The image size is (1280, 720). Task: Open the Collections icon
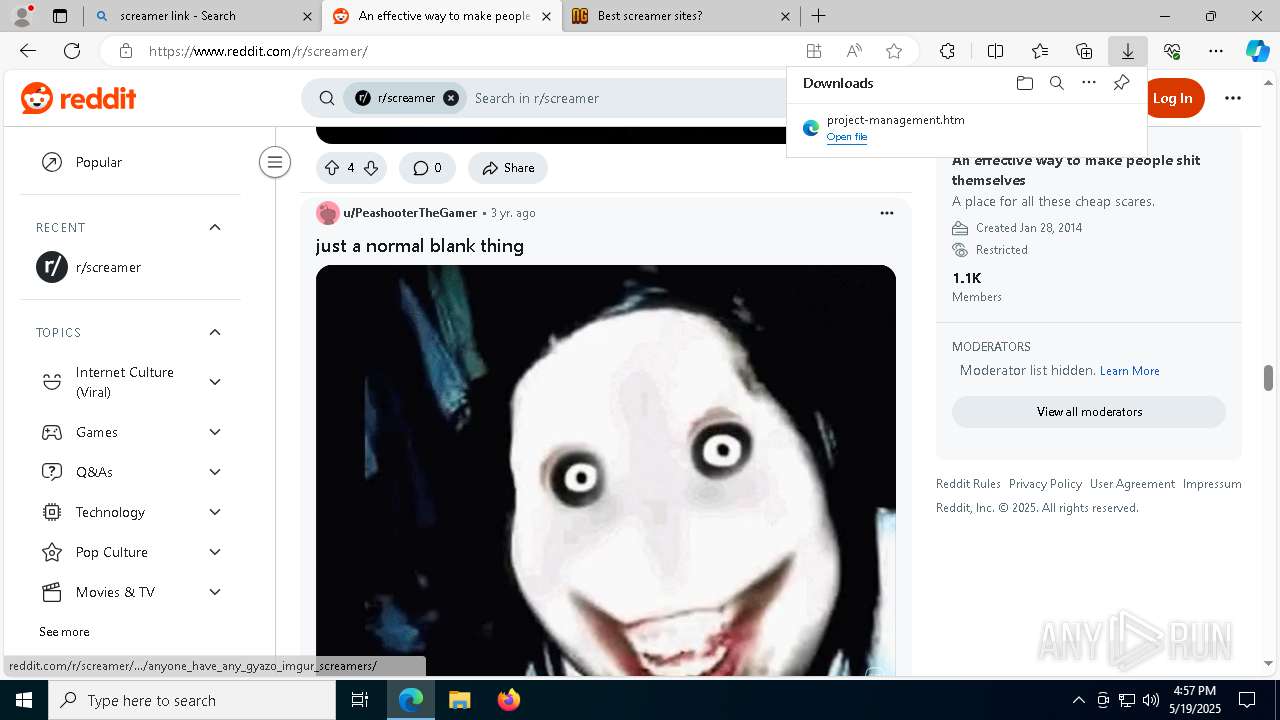[x=1084, y=51]
